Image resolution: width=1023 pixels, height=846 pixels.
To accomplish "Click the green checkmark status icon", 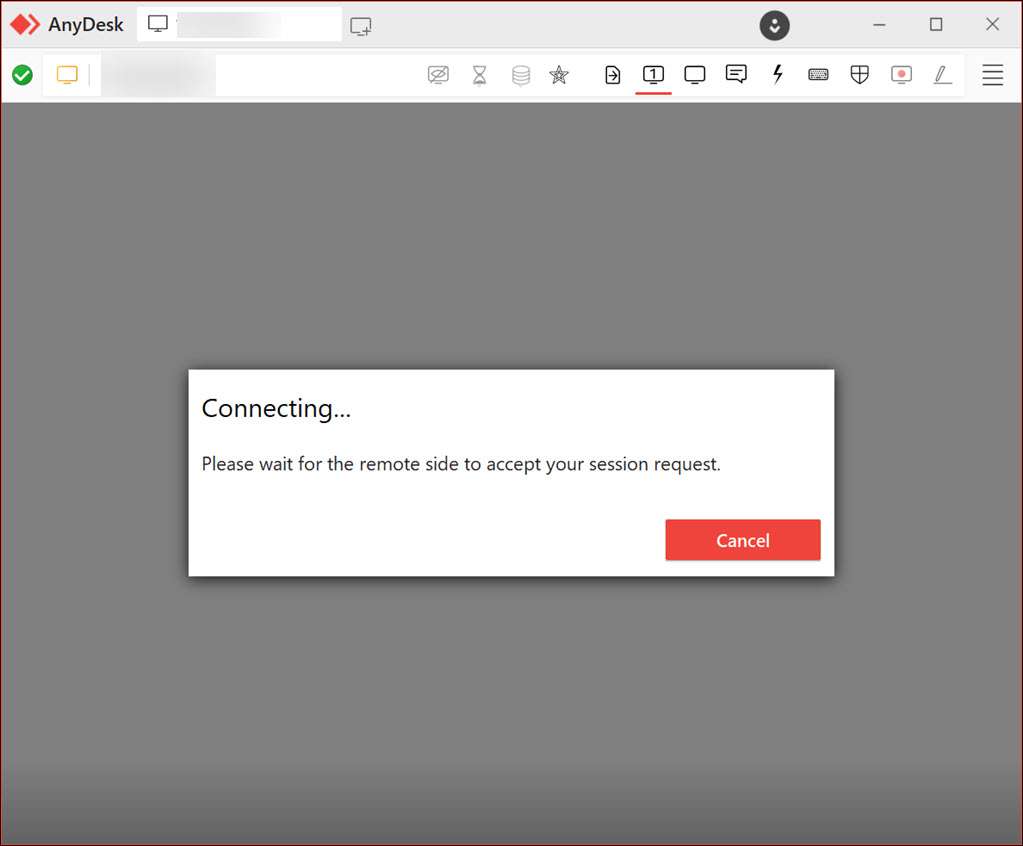I will click(21, 74).
